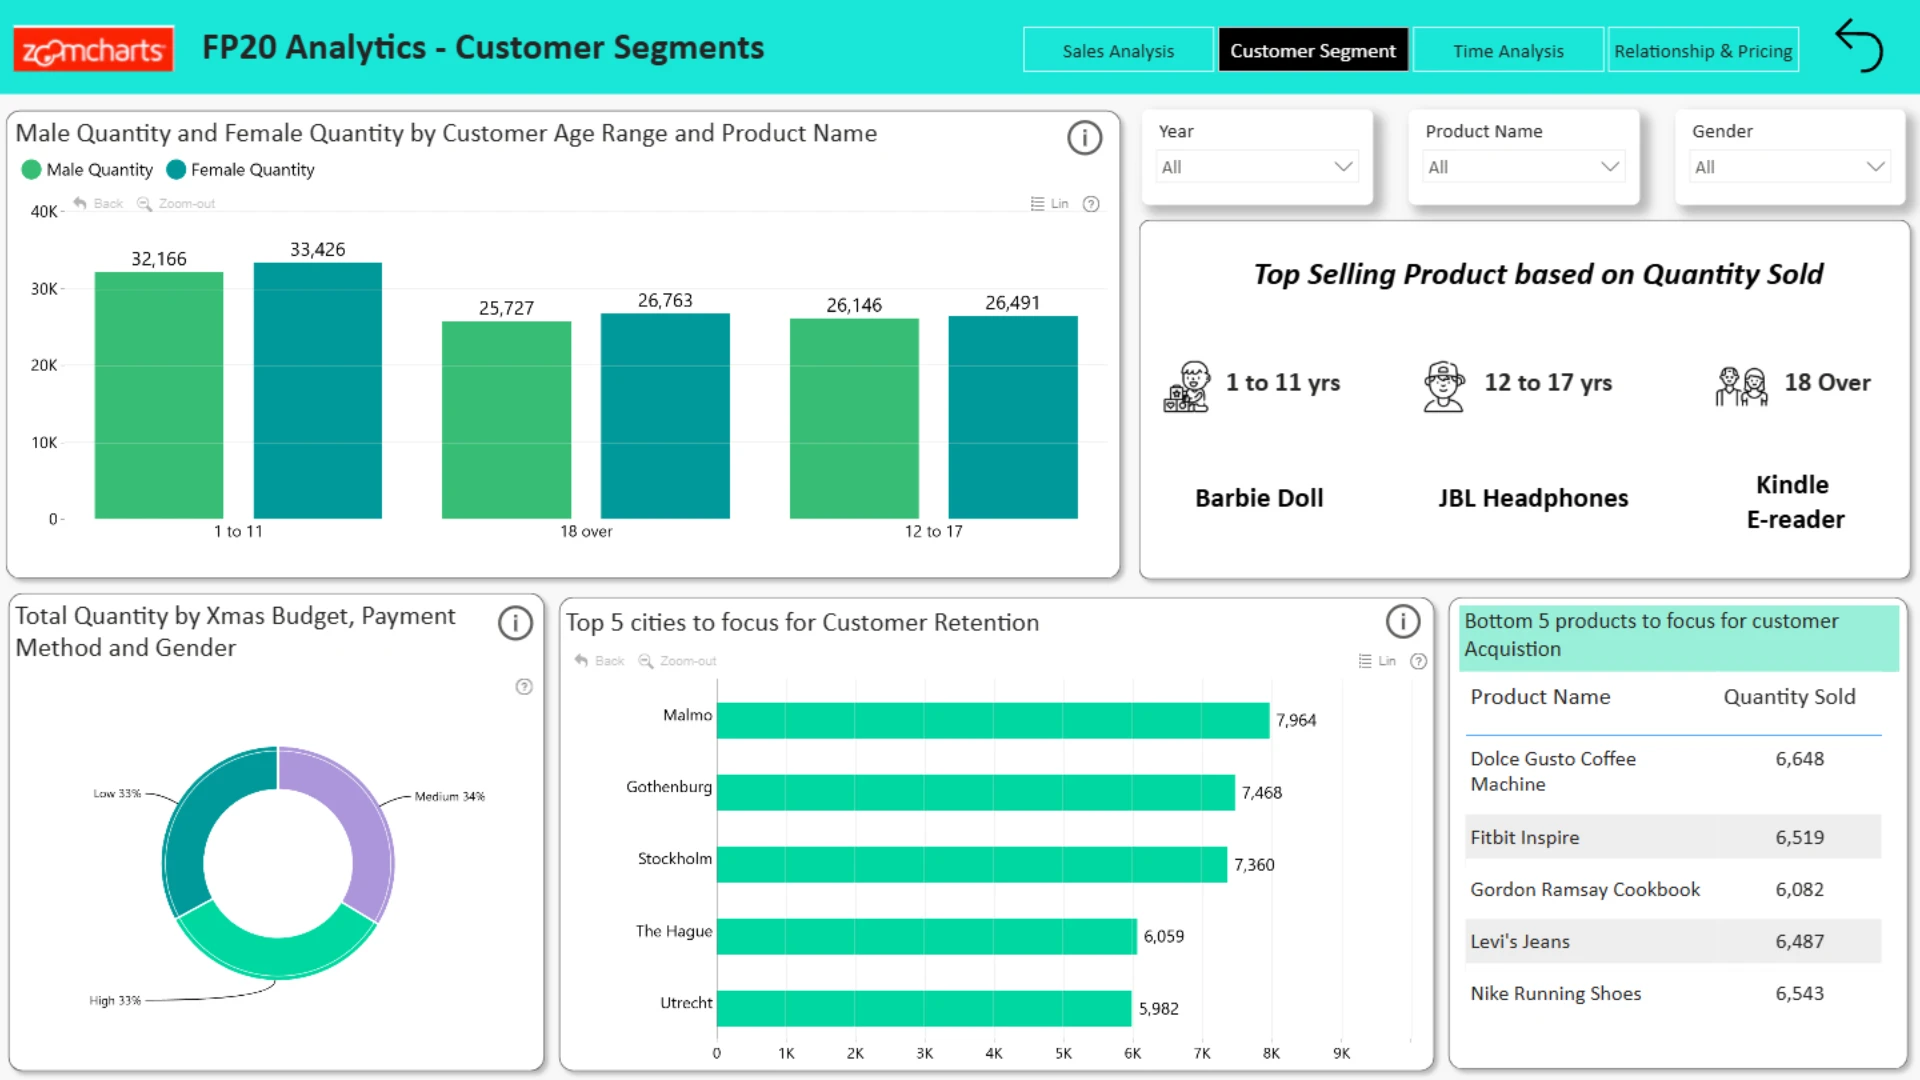Click the ZoomCharts logo
This screenshot has height=1080, width=1920.
92,49
